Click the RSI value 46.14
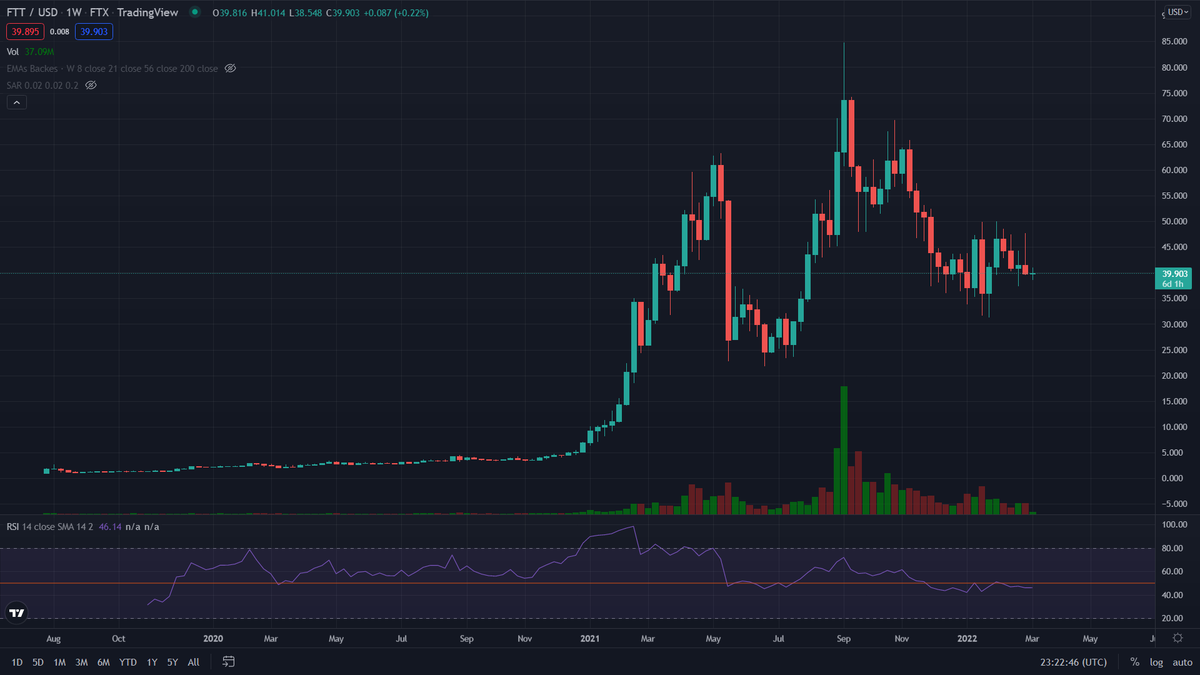Viewport: 1200px width, 675px height. click(112, 525)
